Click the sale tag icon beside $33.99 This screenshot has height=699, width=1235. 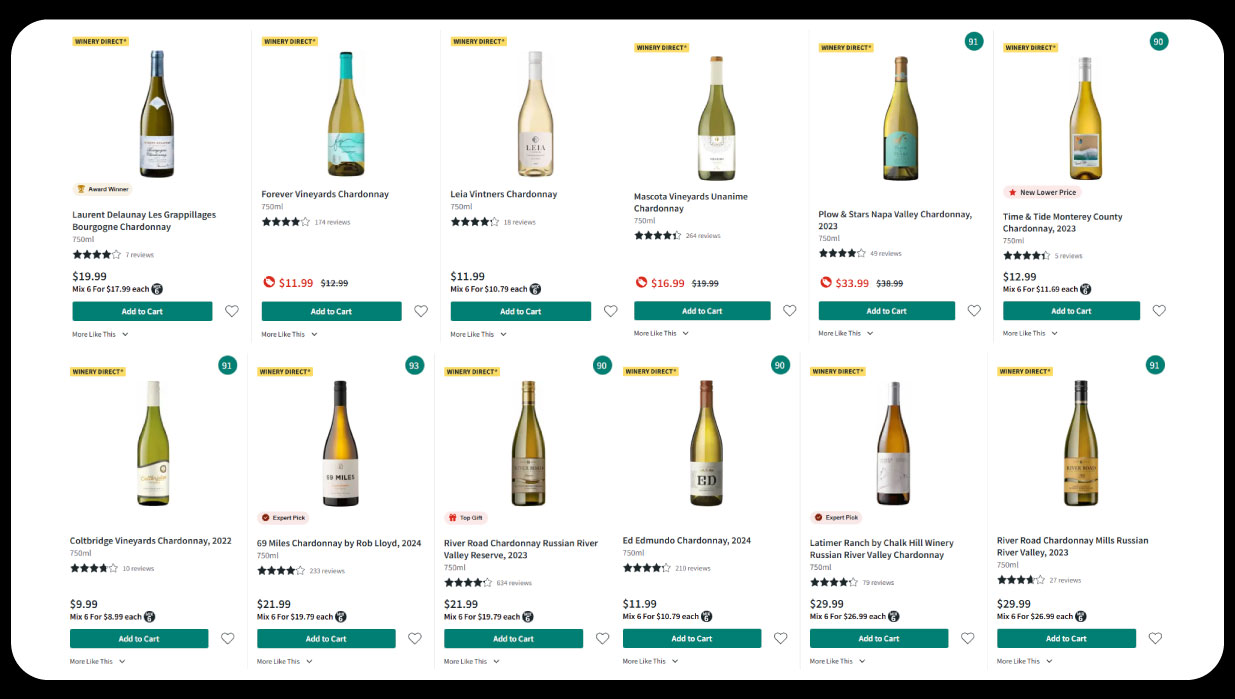tap(826, 283)
